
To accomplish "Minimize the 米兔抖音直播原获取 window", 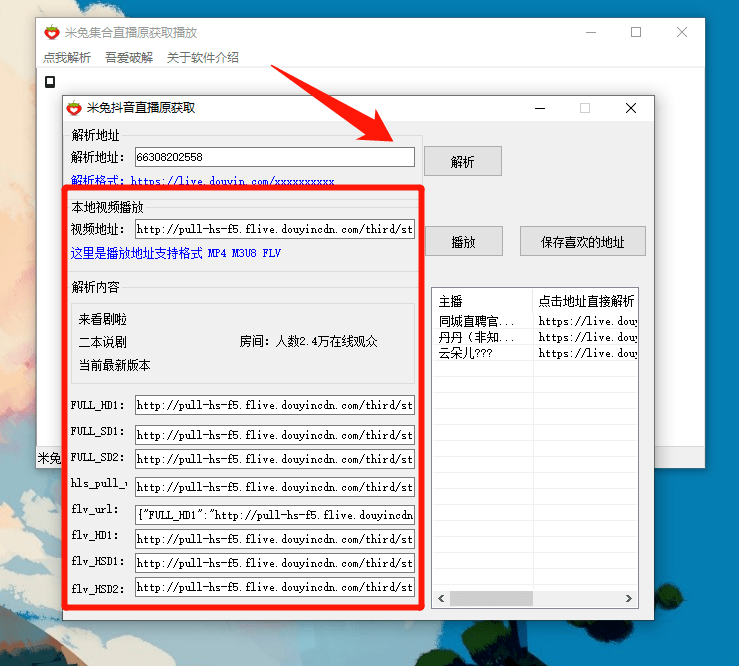I will coord(540,108).
